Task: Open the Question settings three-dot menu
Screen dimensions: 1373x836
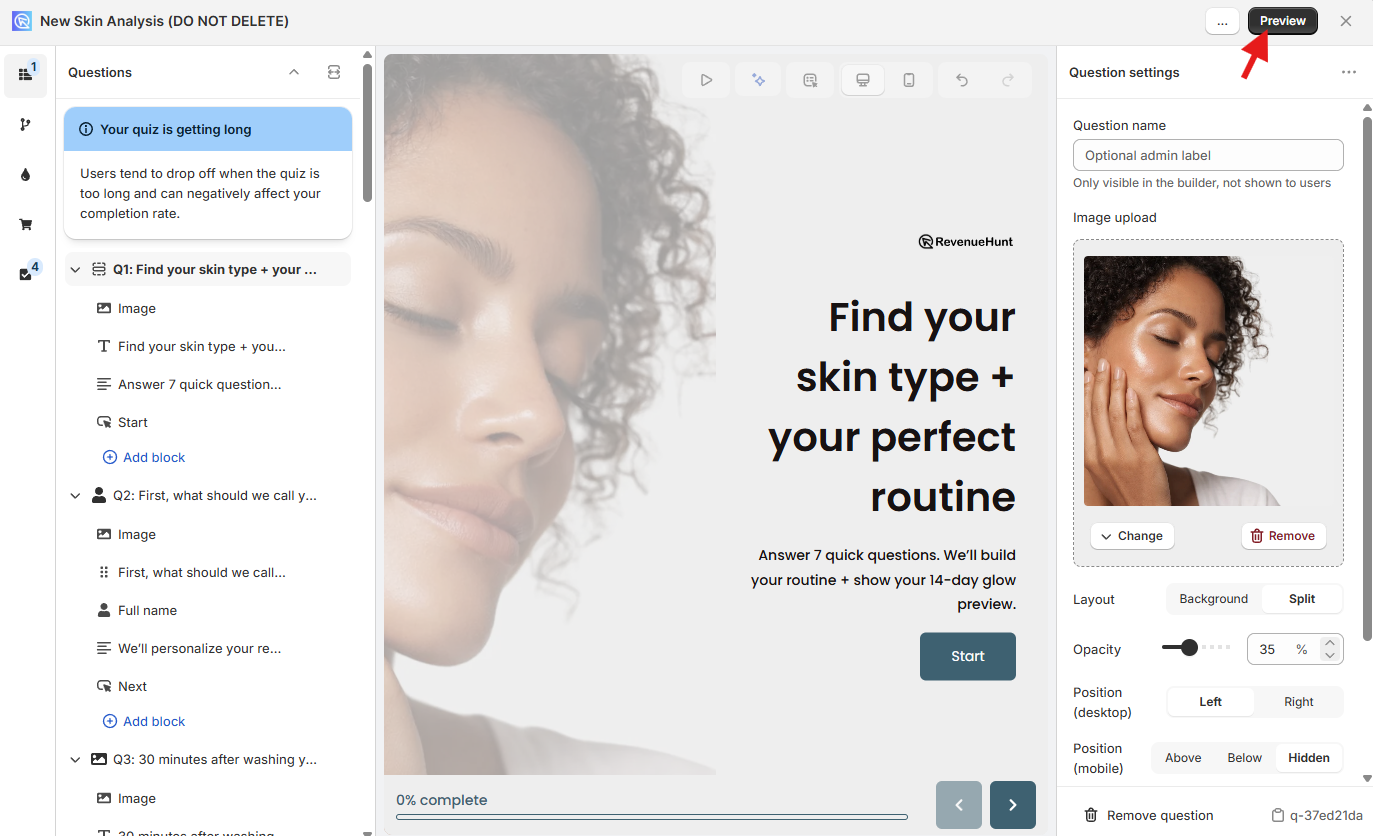Action: (1349, 72)
